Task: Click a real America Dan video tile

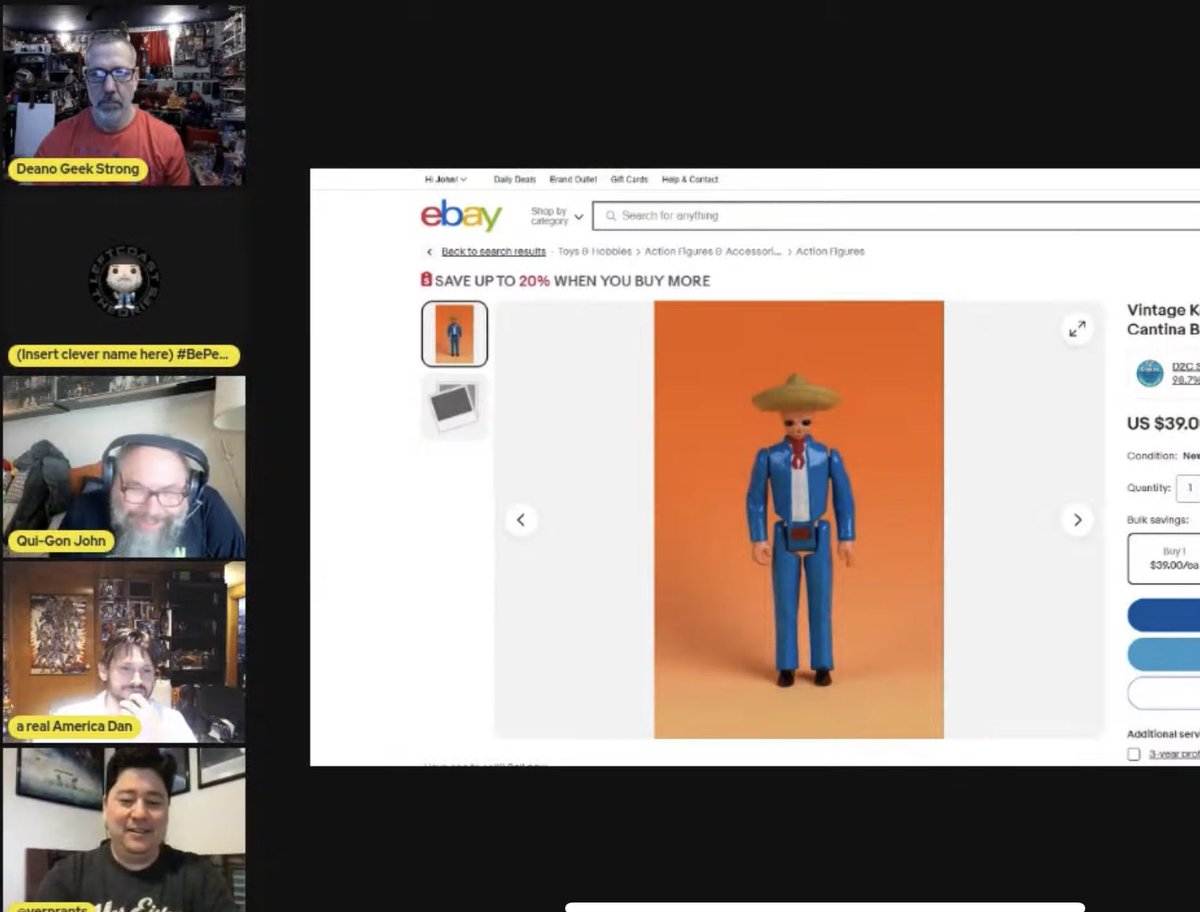Action: click(124, 652)
